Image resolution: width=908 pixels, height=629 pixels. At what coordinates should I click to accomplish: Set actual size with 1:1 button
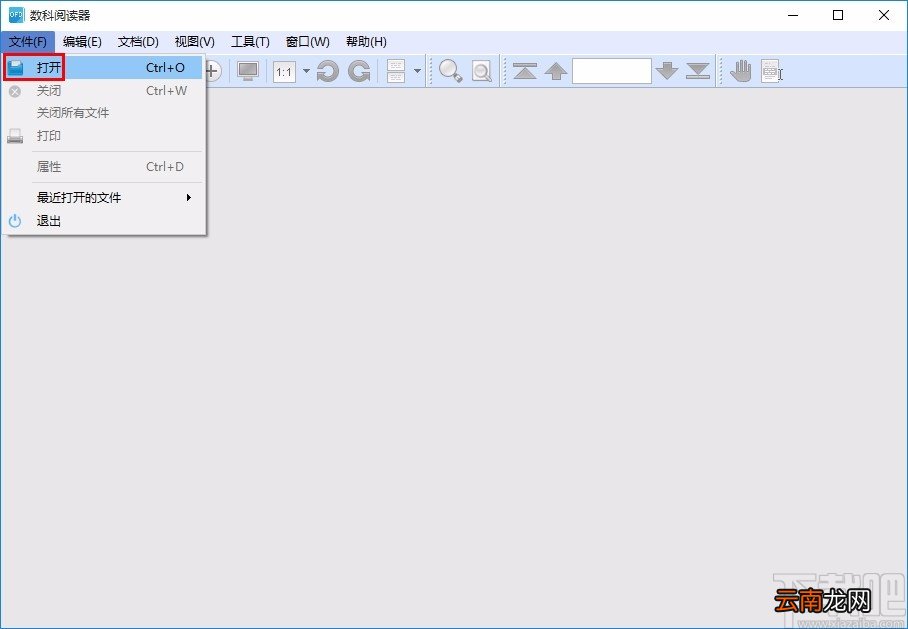[284, 72]
